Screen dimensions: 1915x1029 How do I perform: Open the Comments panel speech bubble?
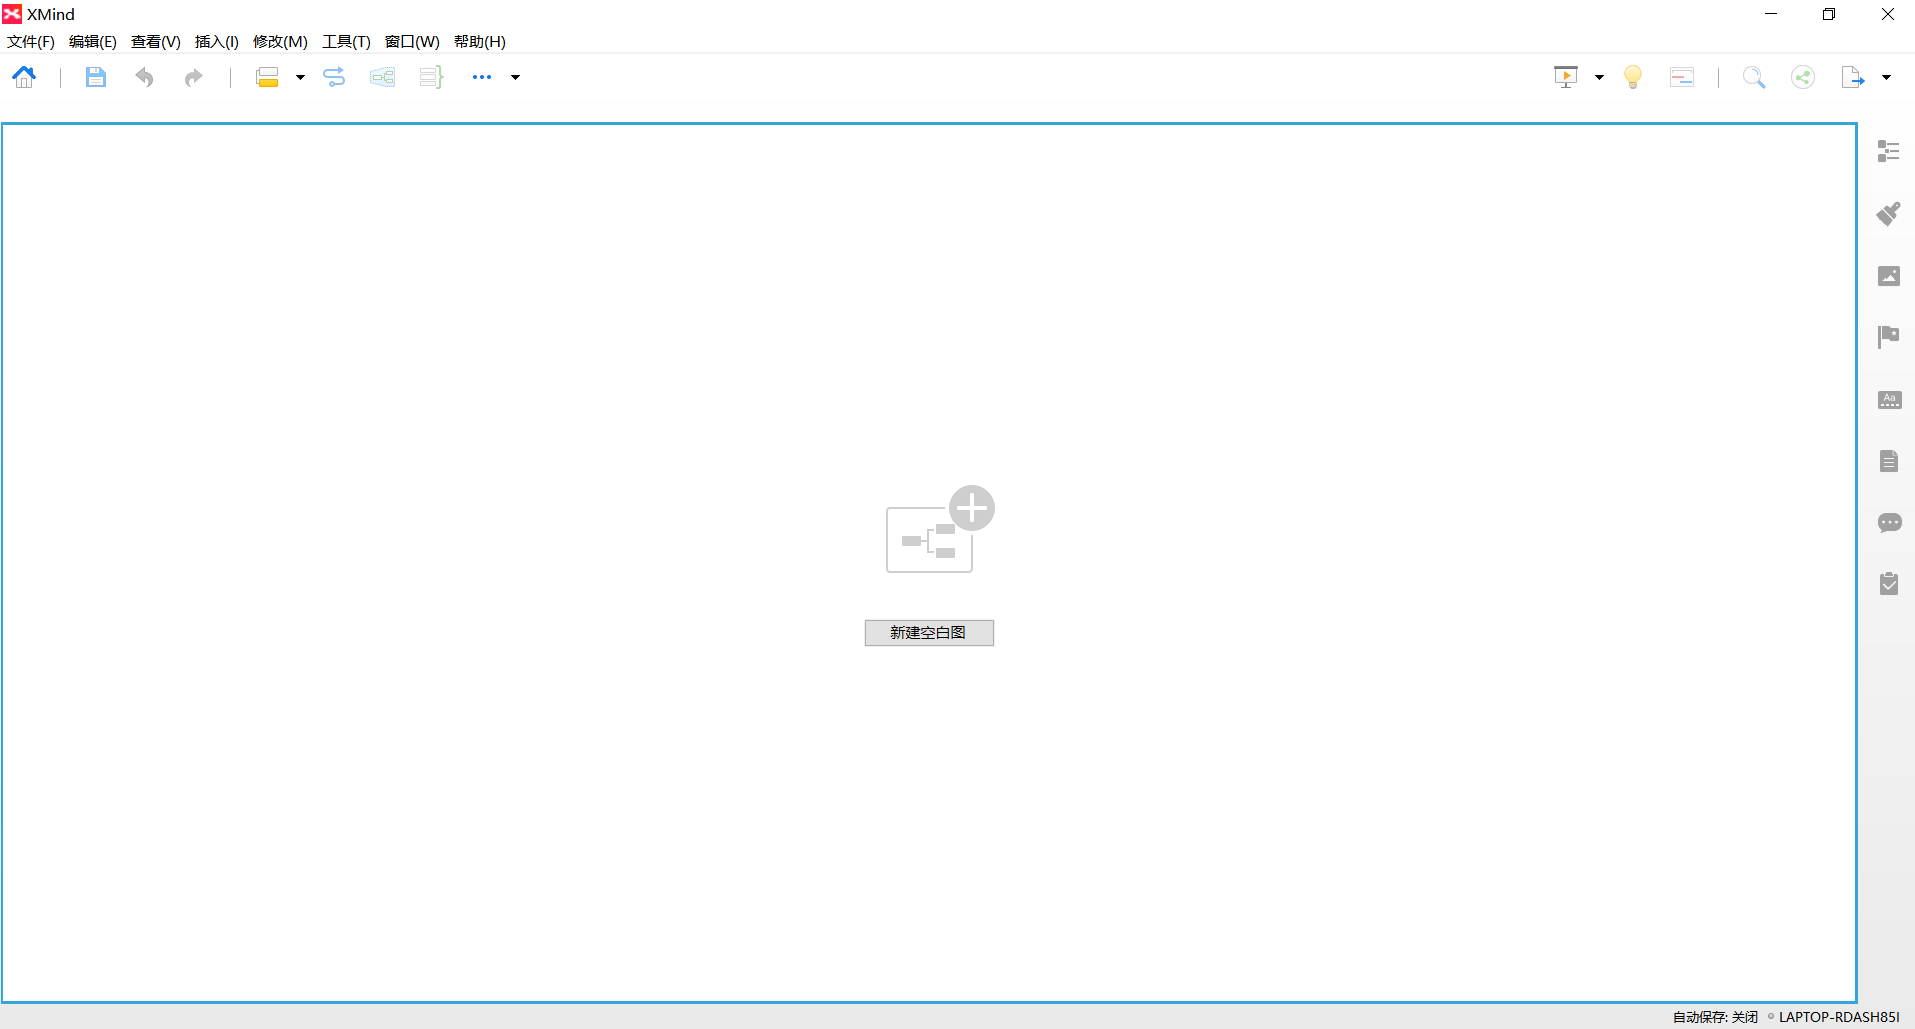pos(1889,522)
